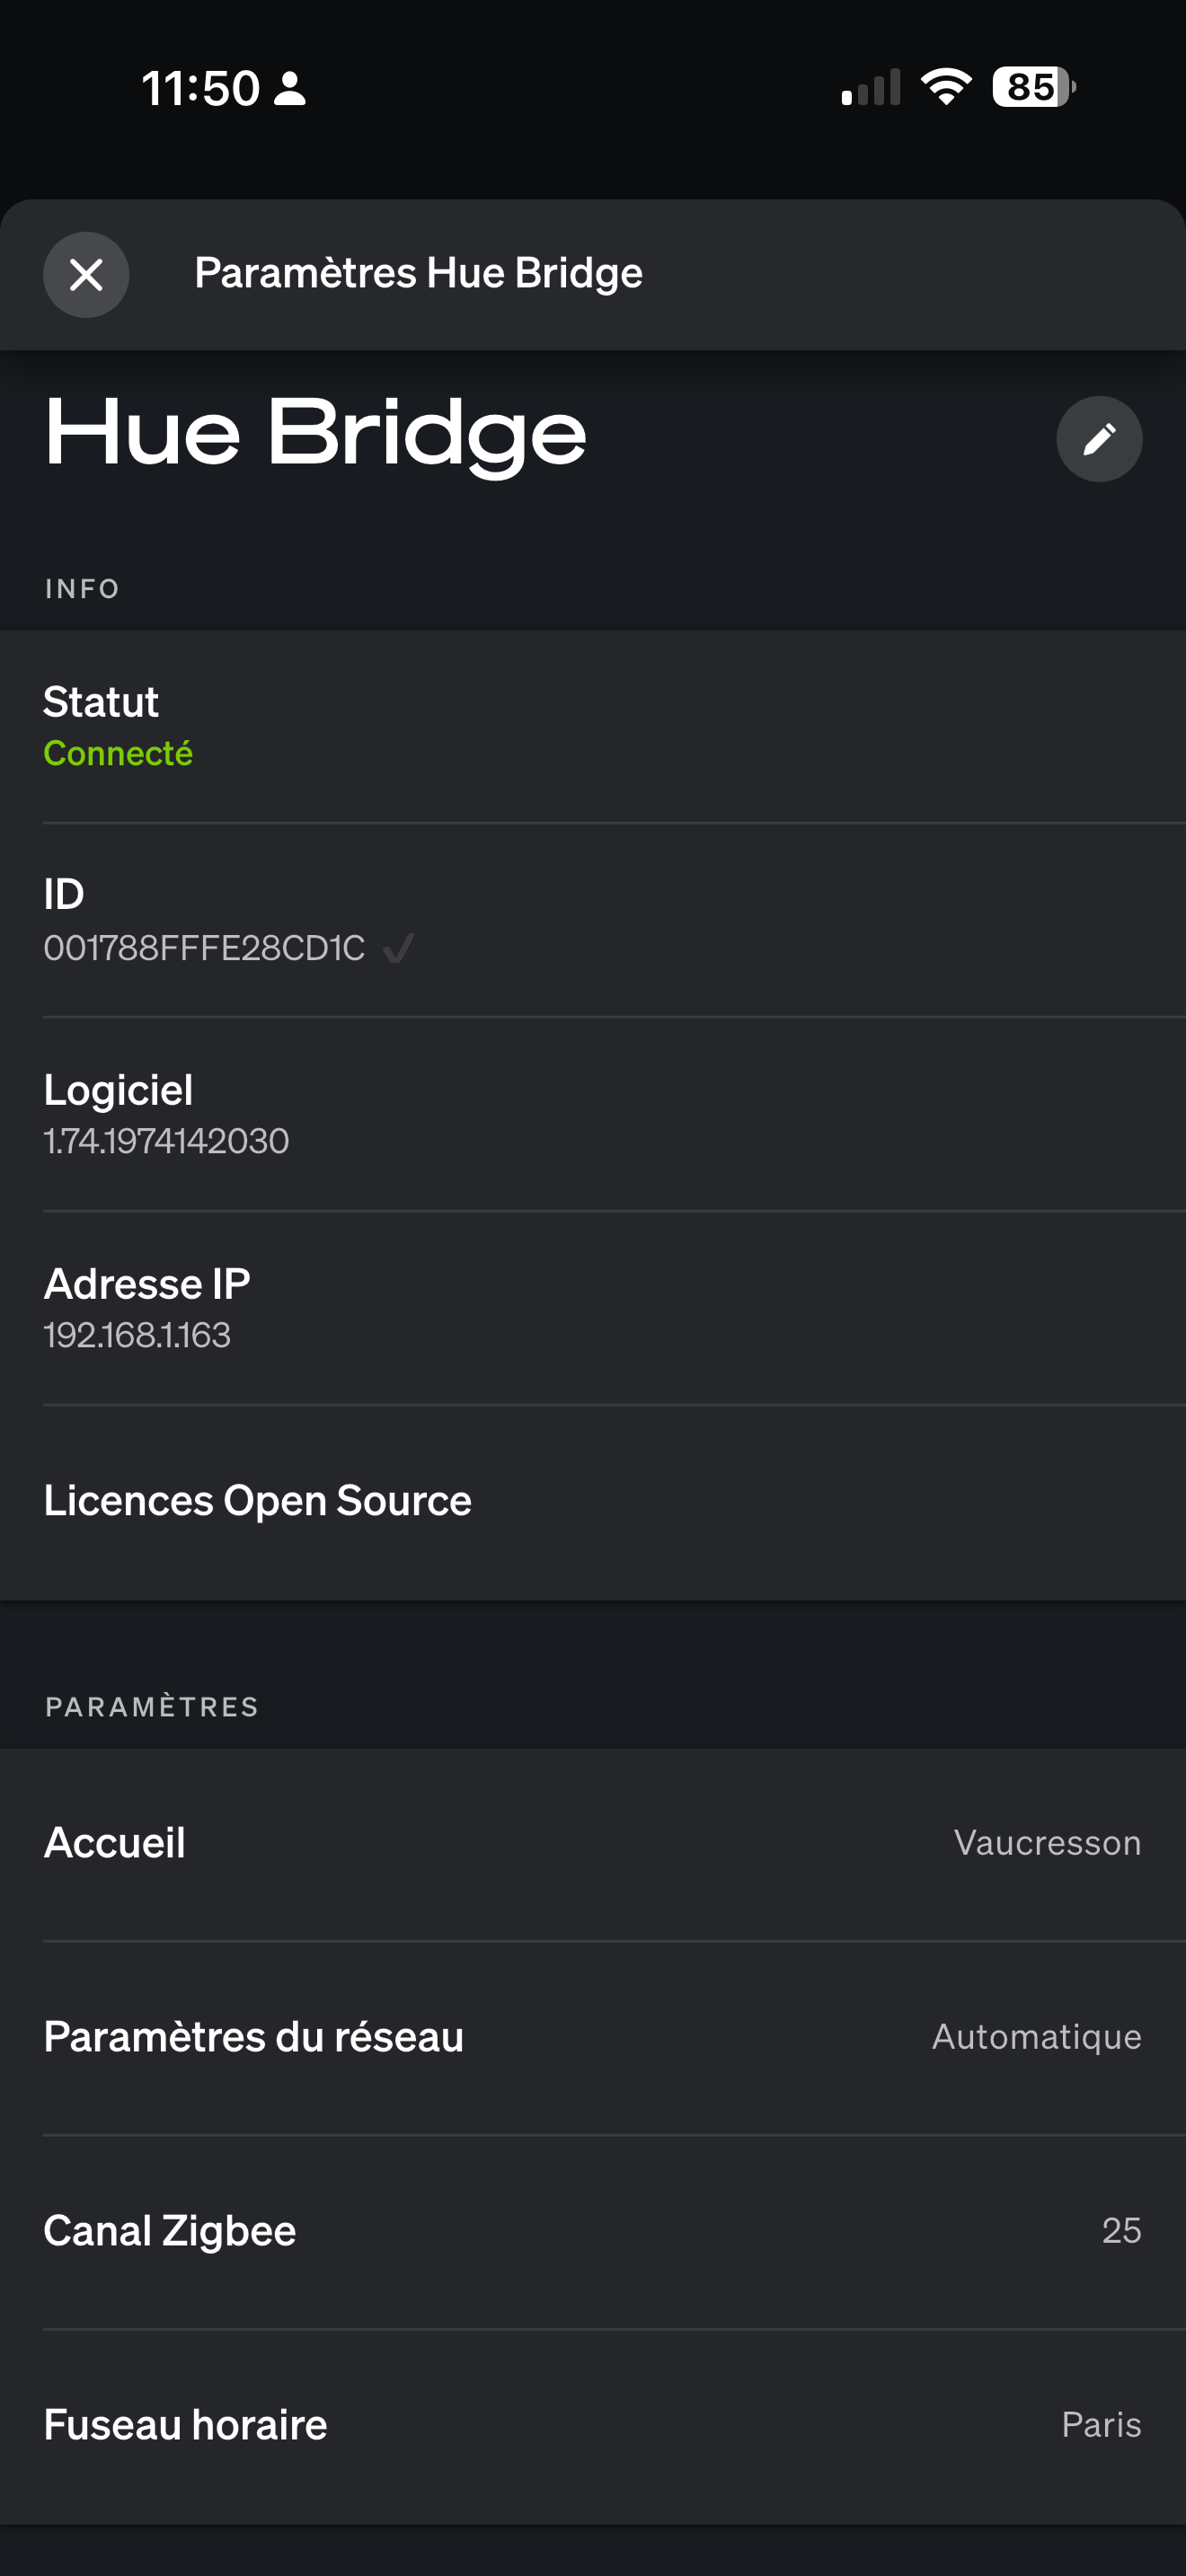The image size is (1186, 2576).
Task: Tap the battery indicator showing 85
Action: [1032, 87]
